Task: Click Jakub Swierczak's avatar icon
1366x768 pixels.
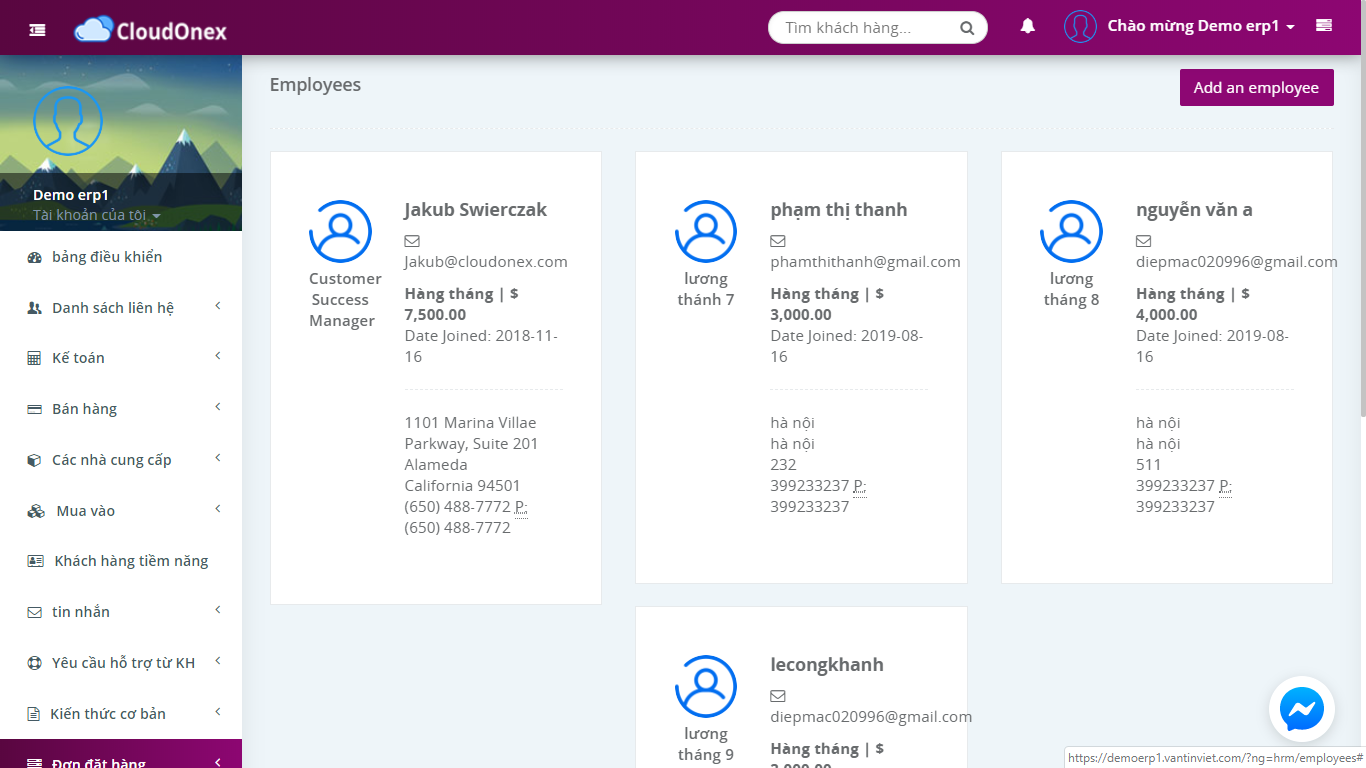Action: pos(340,231)
